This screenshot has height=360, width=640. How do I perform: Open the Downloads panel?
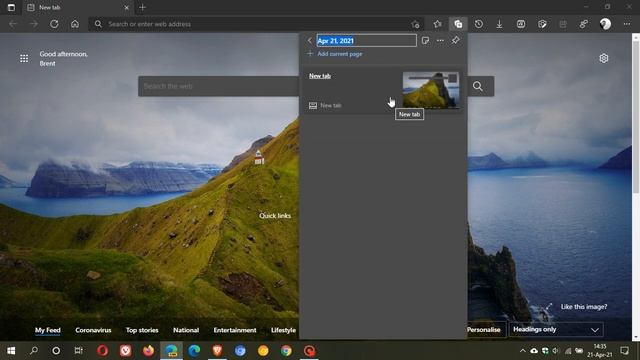point(499,24)
